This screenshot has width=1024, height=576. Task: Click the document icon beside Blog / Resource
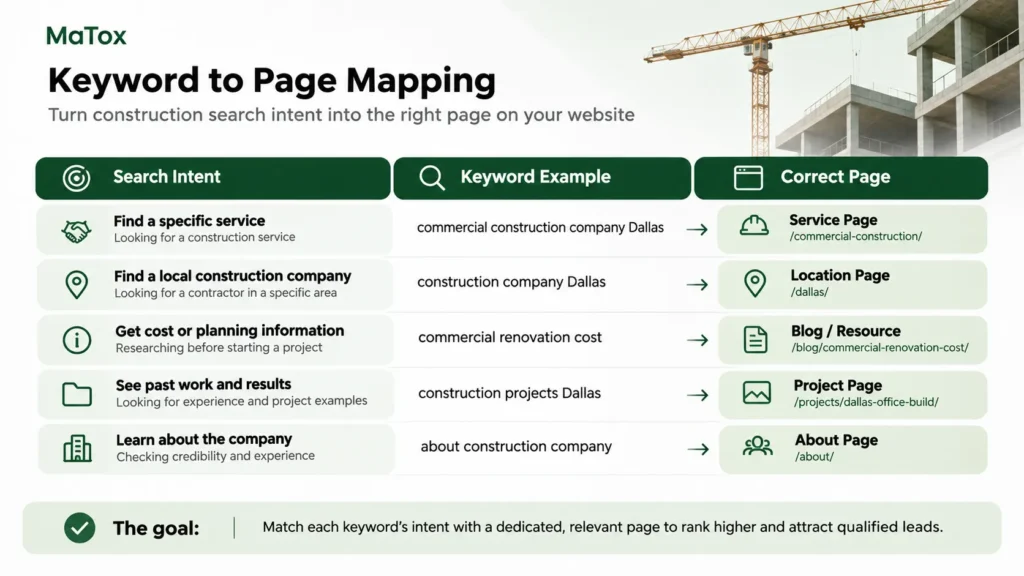(756, 340)
